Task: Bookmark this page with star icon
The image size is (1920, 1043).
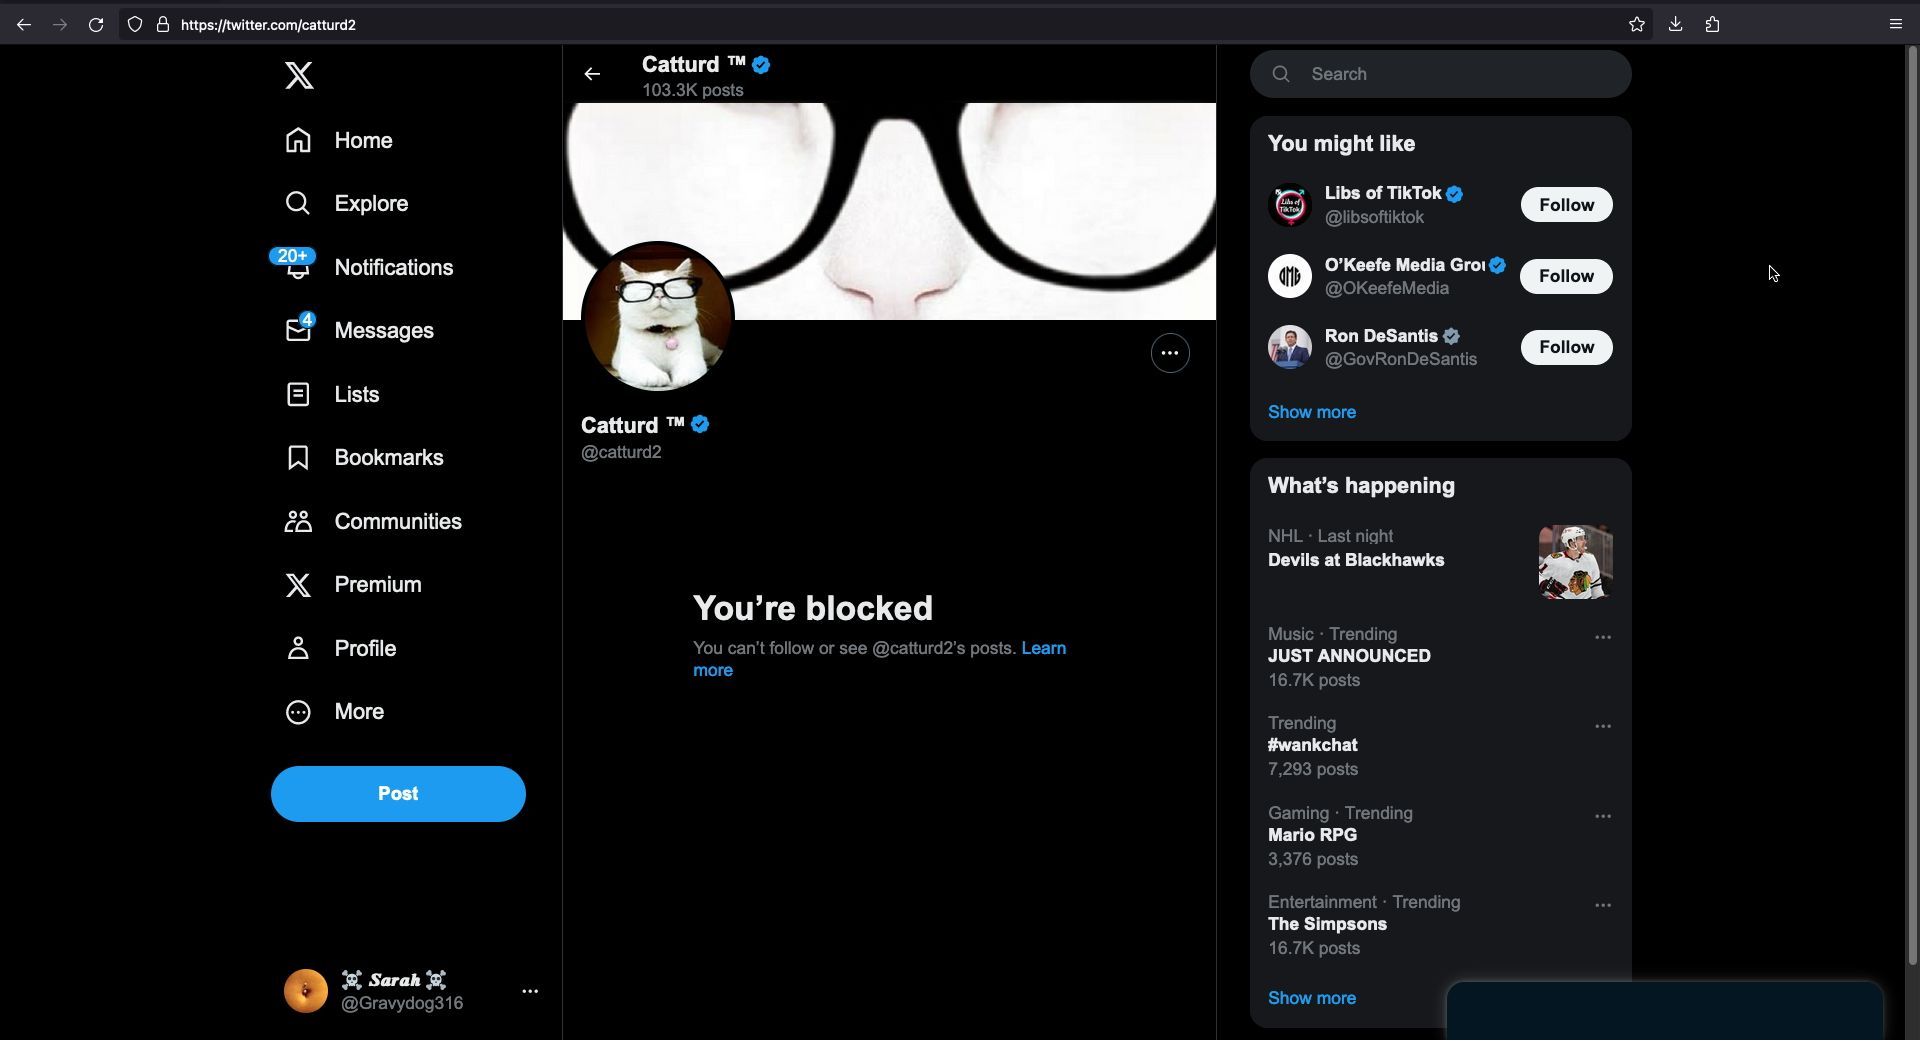Action: [x=1636, y=25]
